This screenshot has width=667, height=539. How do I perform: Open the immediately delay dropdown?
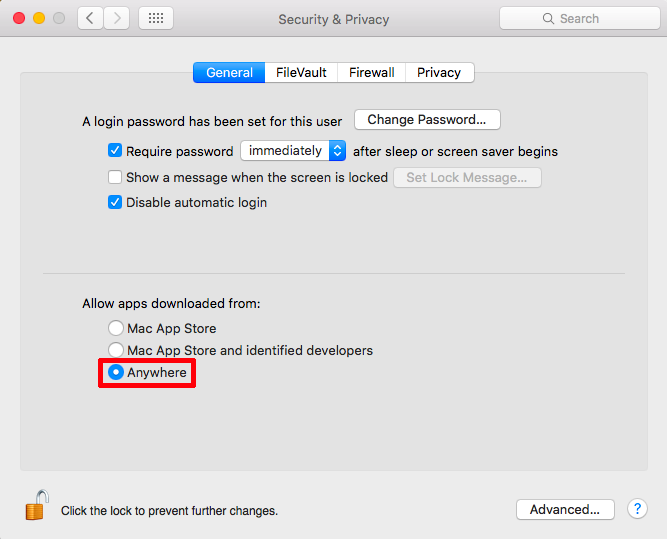coord(293,151)
